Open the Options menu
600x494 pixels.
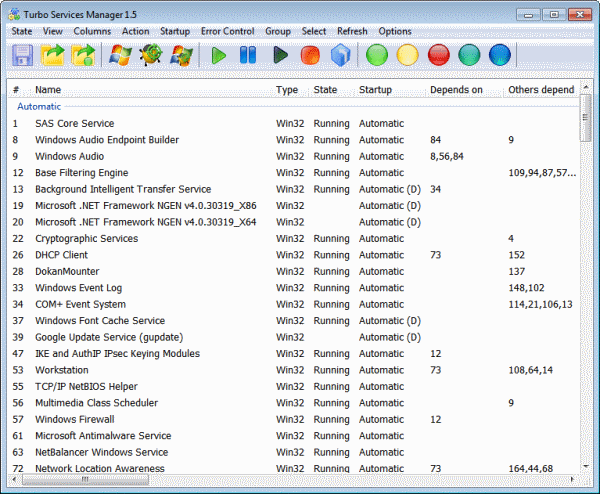tap(395, 31)
